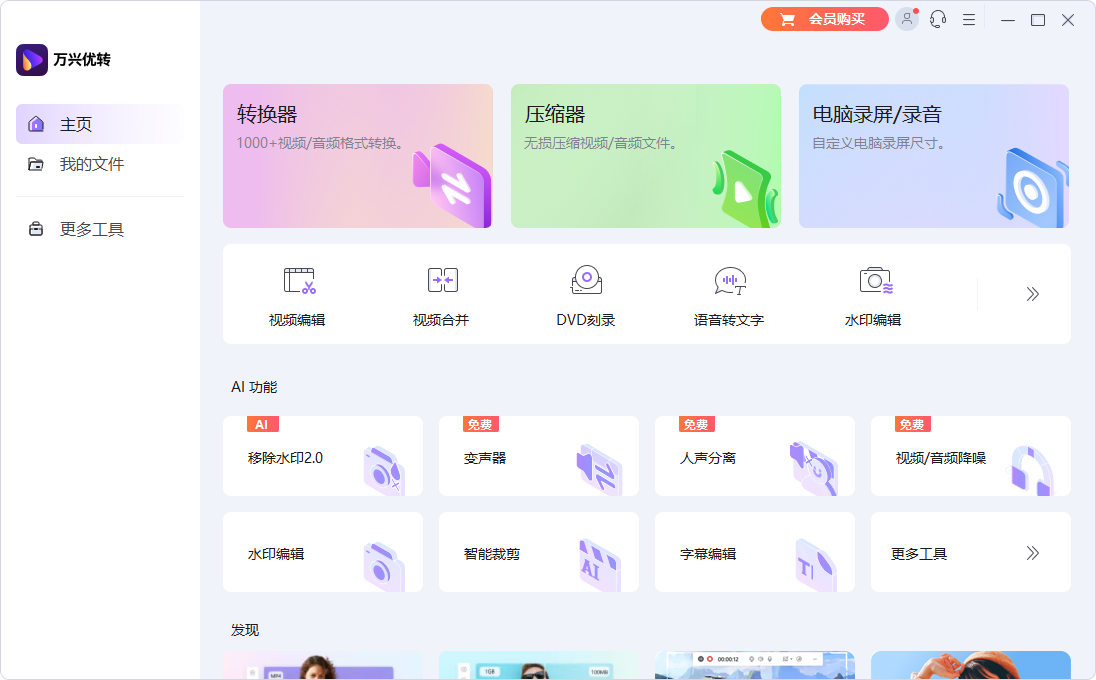Click the headset customer support icon
1096x680 pixels.
click(x=937, y=19)
